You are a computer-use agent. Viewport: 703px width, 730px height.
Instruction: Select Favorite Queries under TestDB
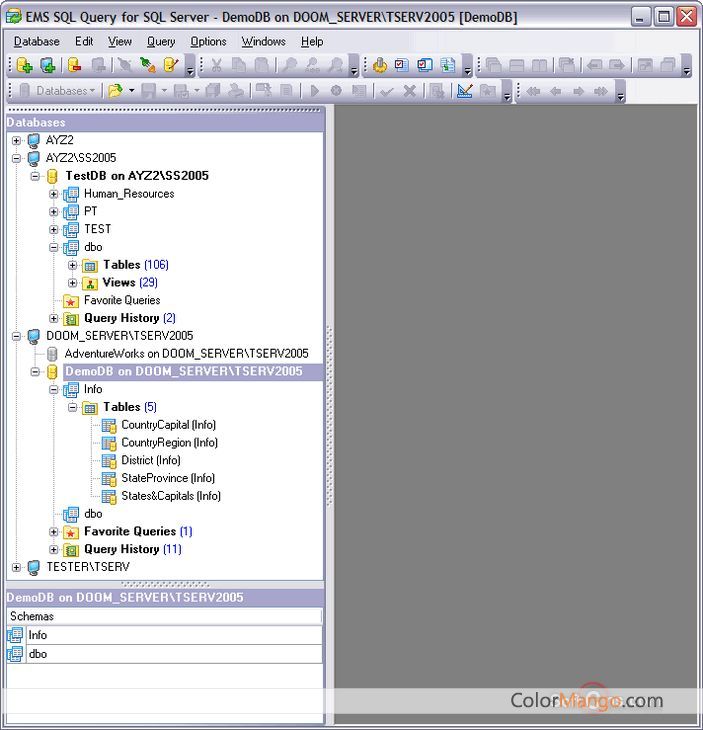pyautogui.click(x=122, y=300)
